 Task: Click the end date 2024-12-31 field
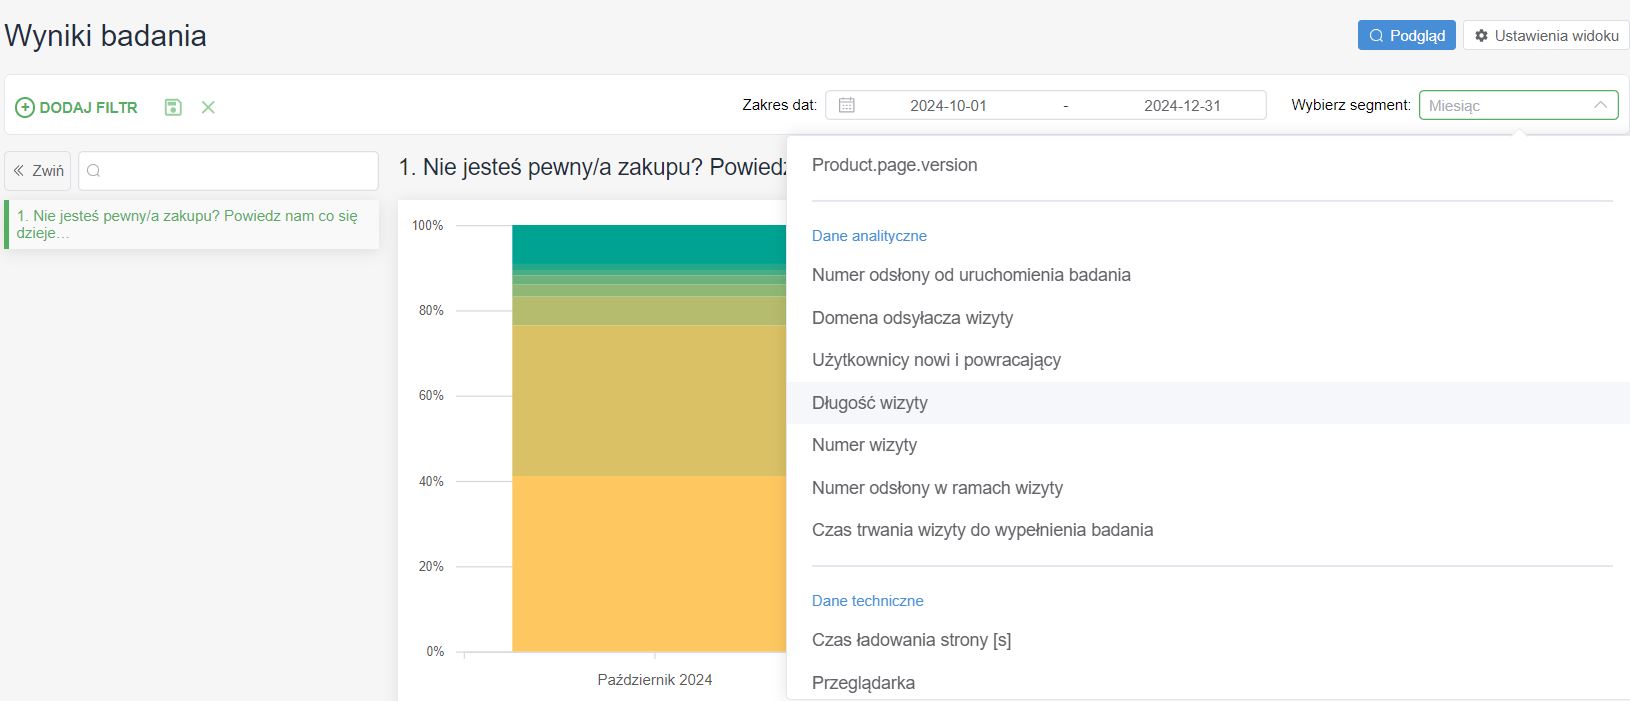[1182, 105]
